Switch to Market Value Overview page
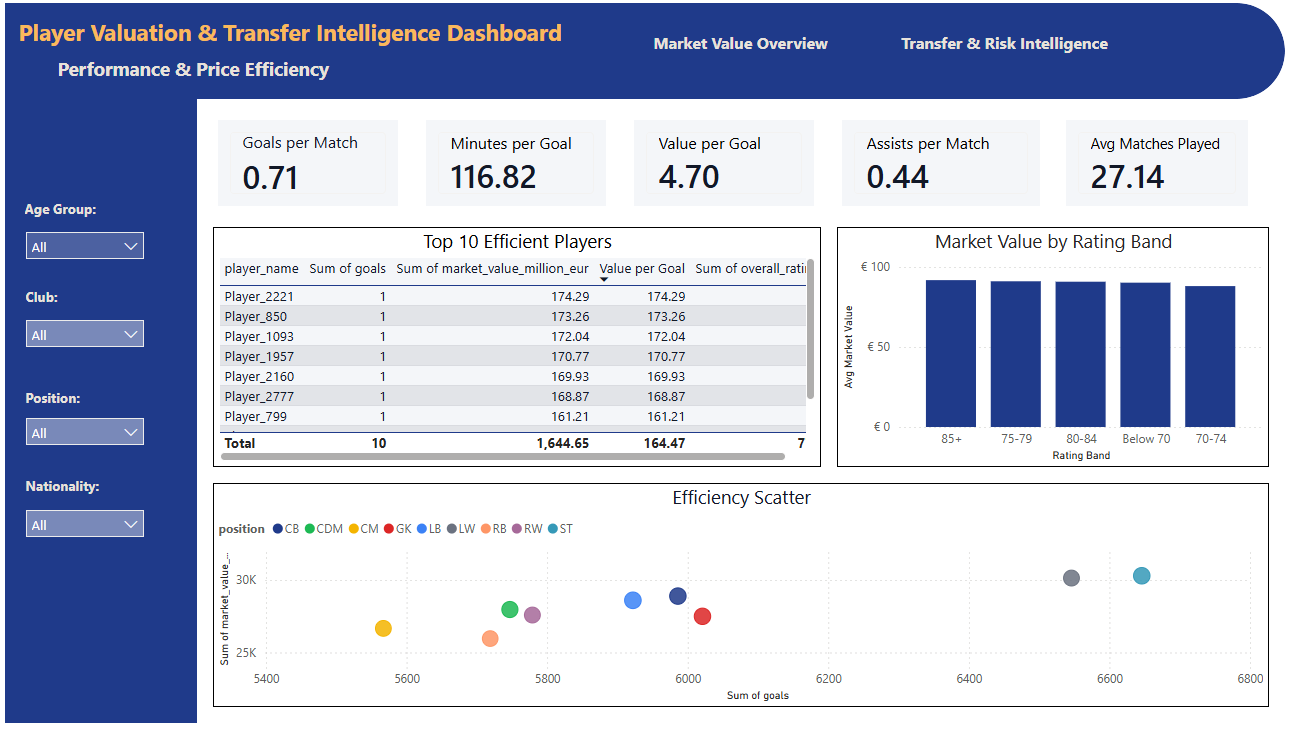 (740, 44)
